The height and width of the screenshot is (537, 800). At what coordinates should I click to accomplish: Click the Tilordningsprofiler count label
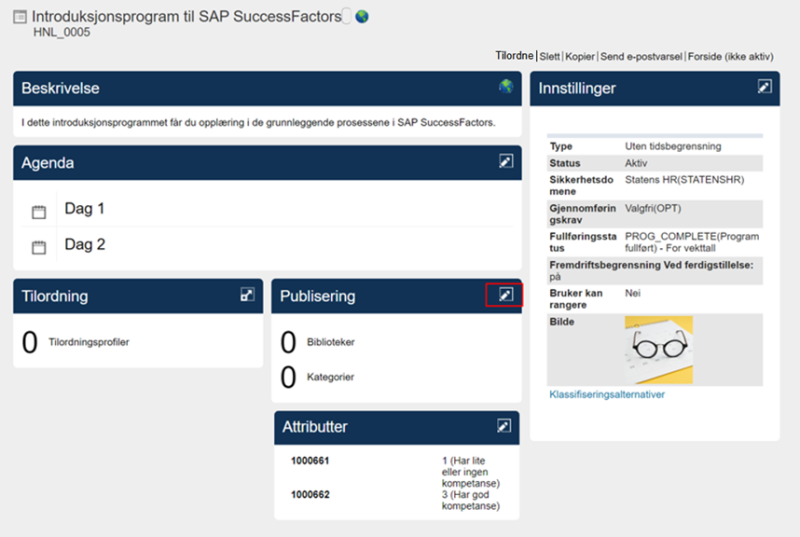click(x=89, y=342)
